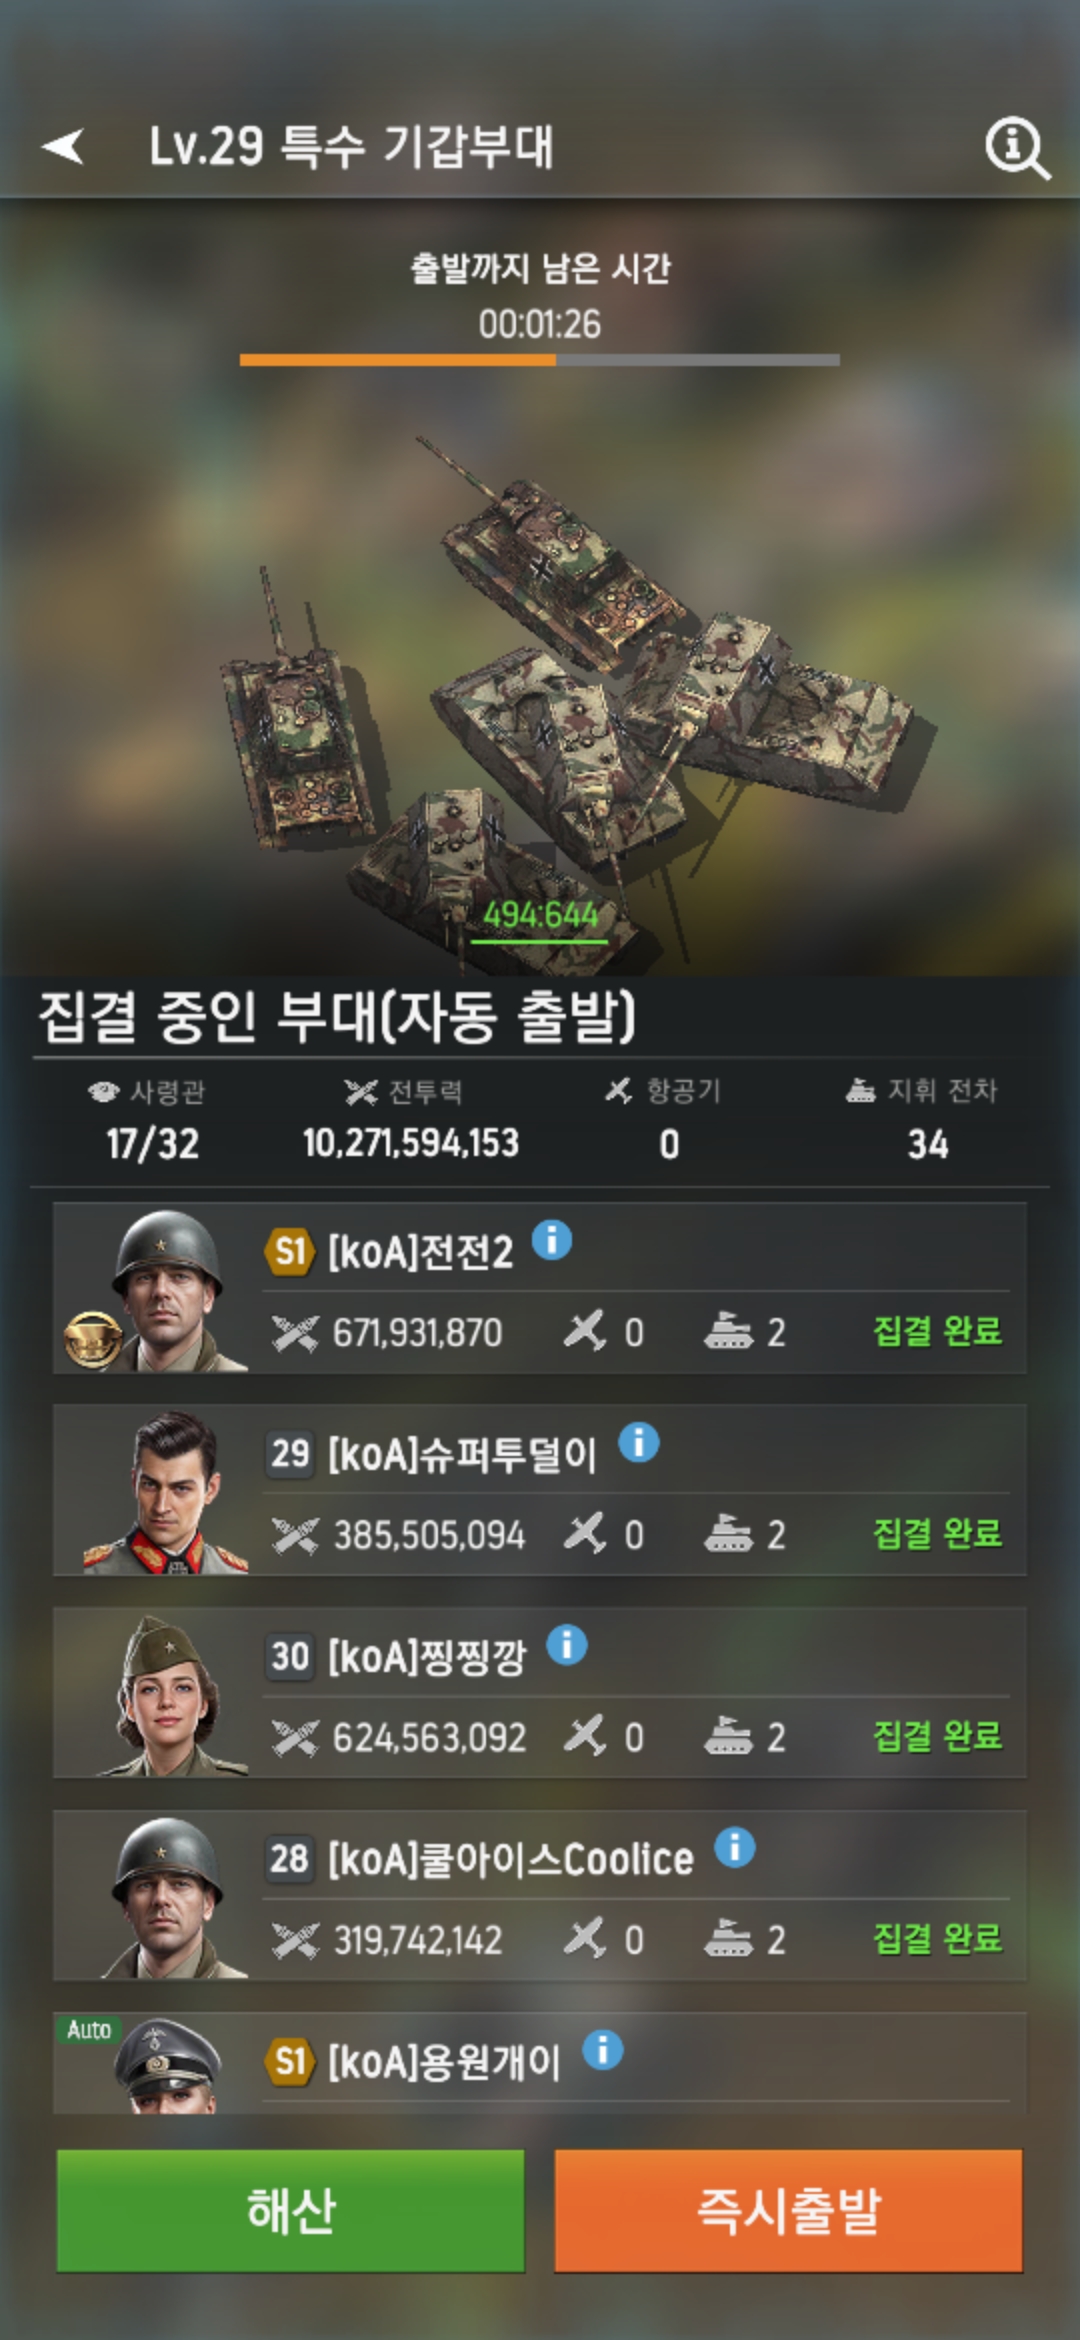Open info icon for [koA]쿨아이스Coolice
Image resolution: width=1080 pixels, height=2340 pixels.
[x=735, y=1847]
